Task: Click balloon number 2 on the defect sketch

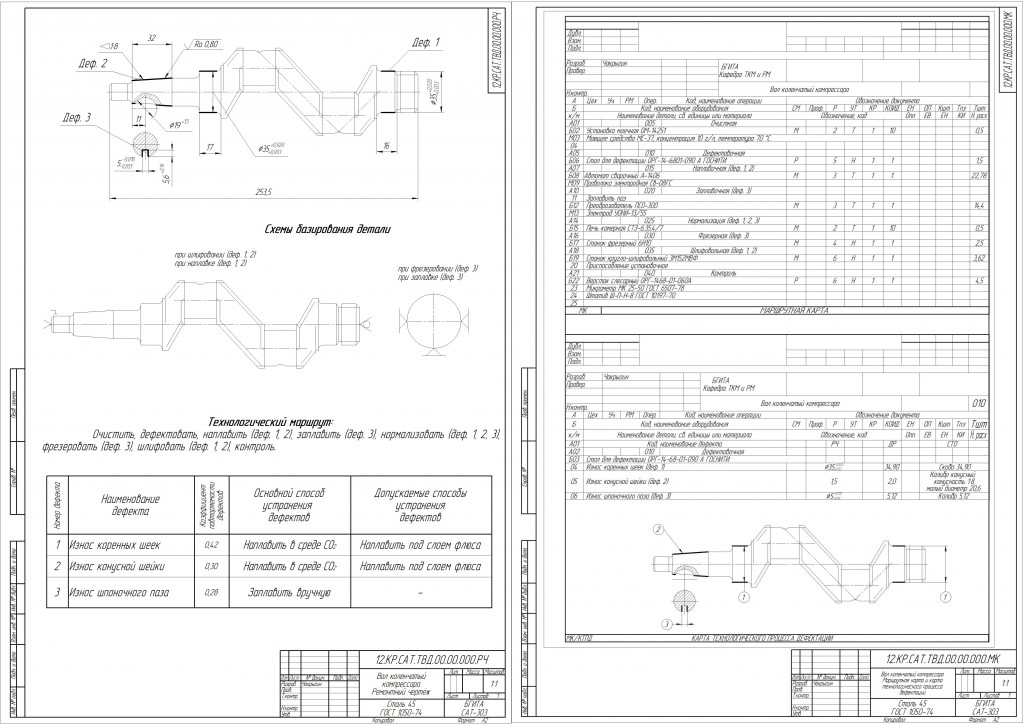Action: coord(659,529)
